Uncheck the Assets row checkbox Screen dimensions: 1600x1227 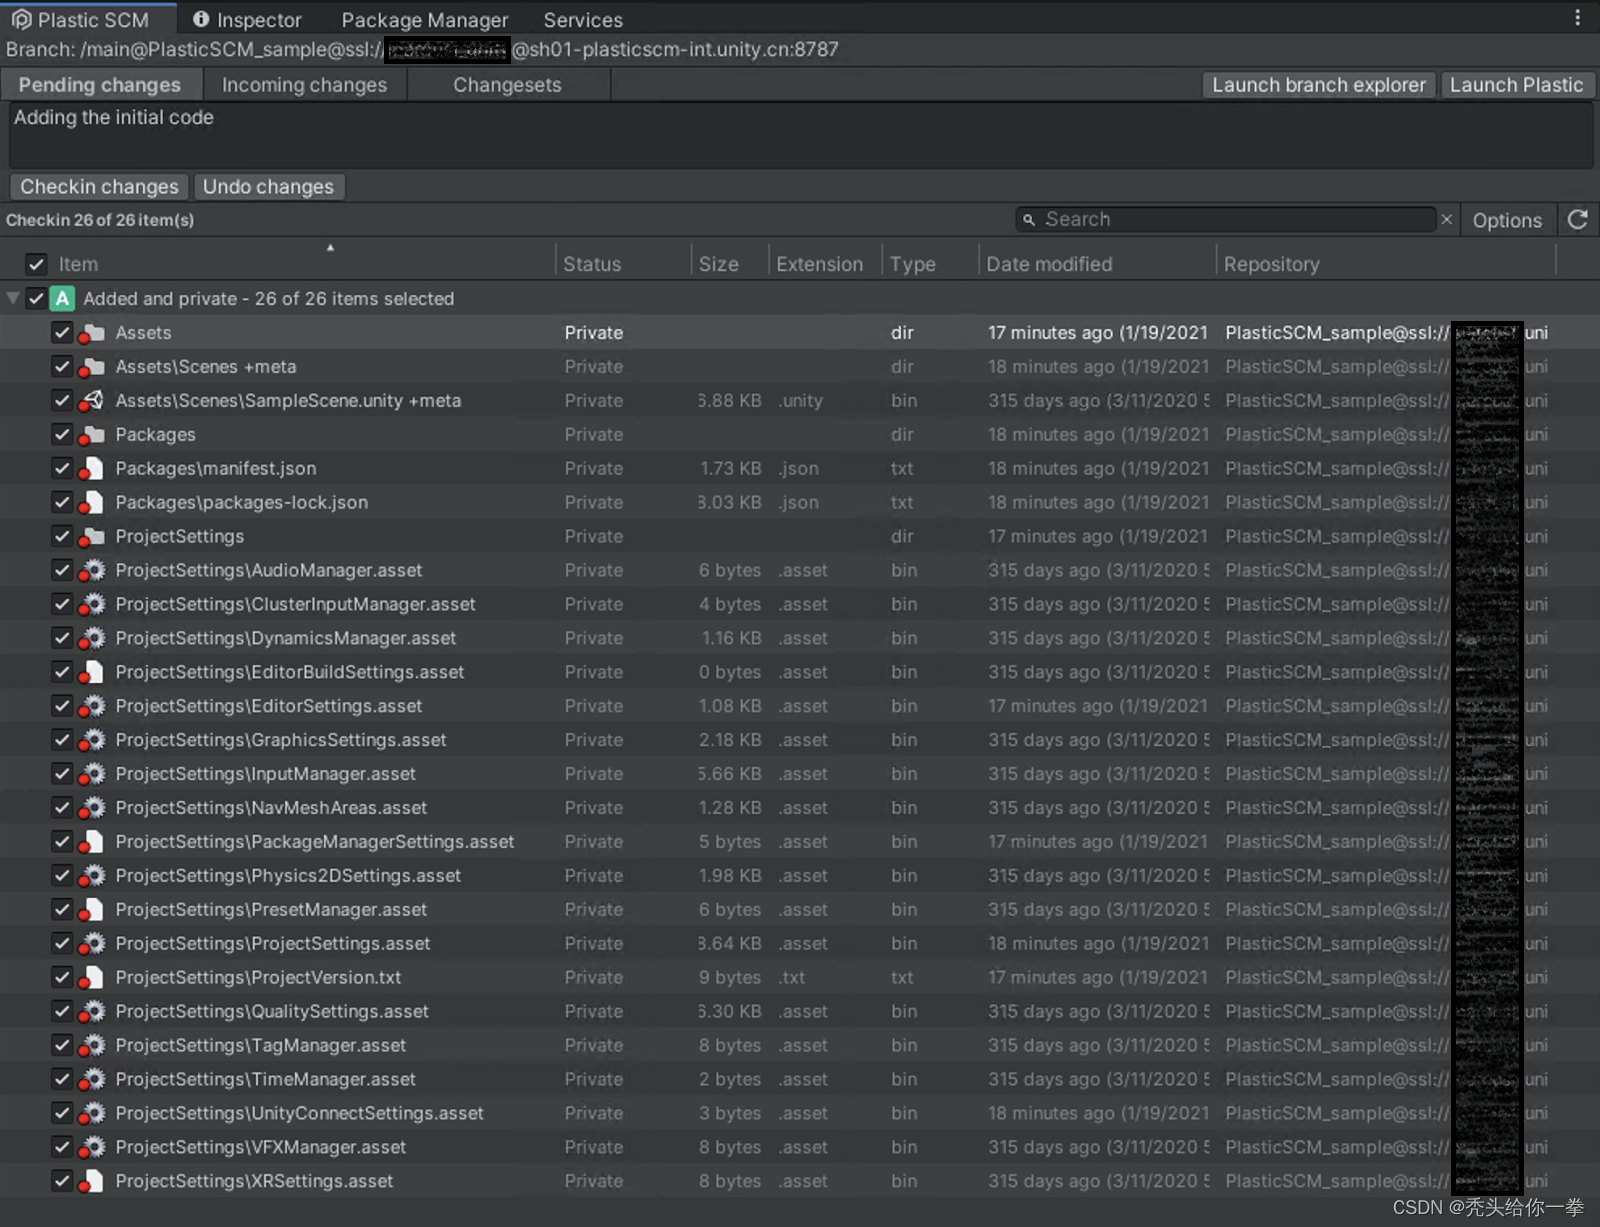pos(62,333)
